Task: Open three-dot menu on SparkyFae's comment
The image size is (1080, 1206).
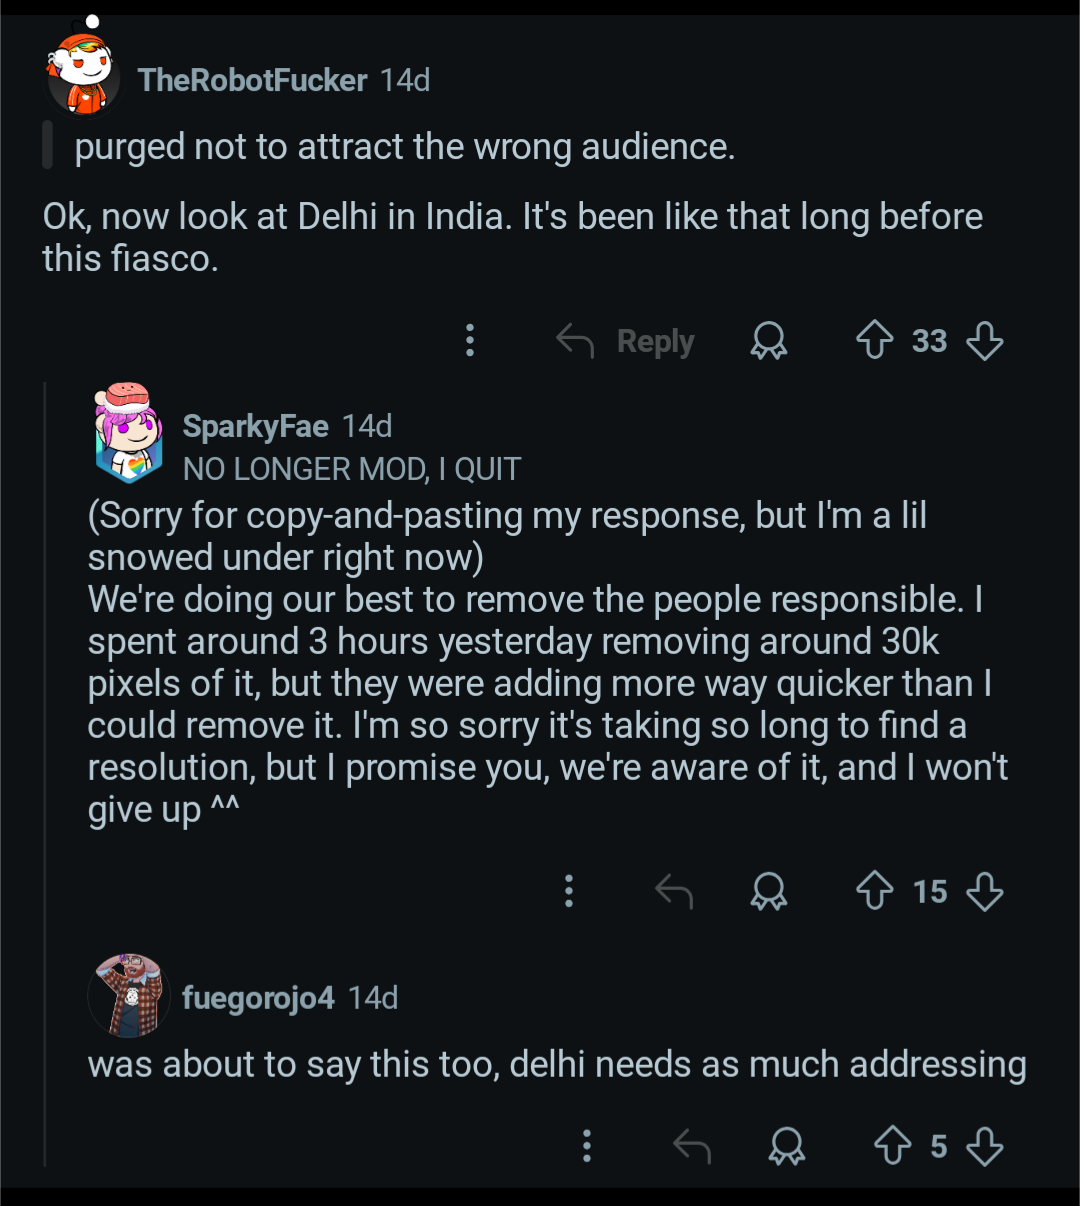Action: tap(569, 891)
